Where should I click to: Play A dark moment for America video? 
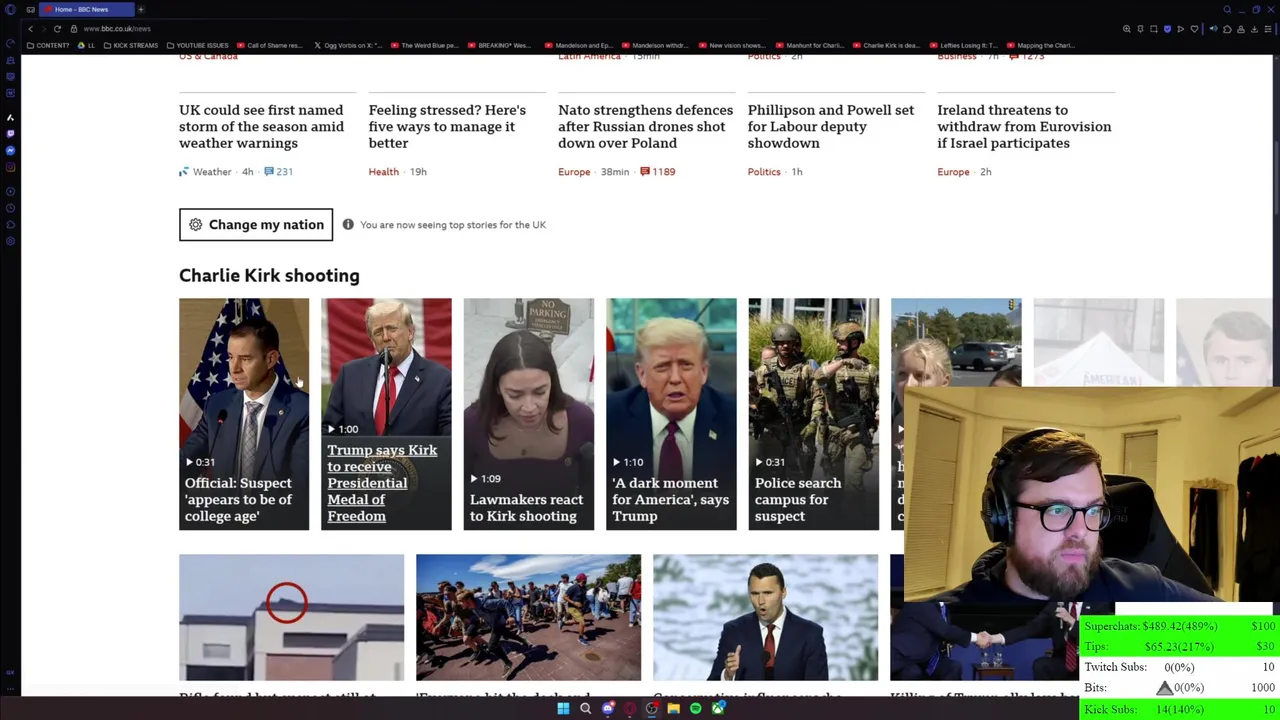671,414
